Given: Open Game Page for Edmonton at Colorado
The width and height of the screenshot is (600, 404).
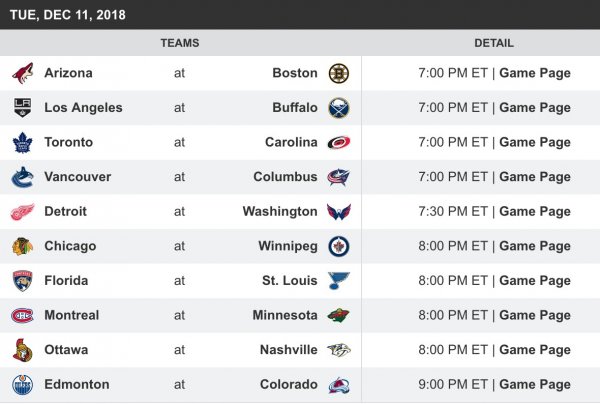Looking at the screenshot, I should coord(534,385).
